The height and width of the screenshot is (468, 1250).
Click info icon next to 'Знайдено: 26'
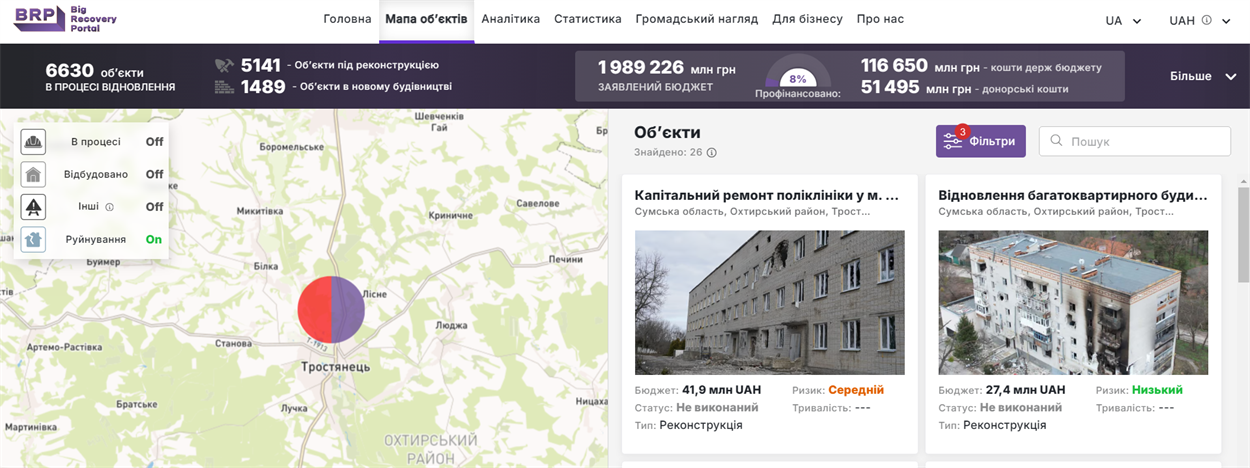[711, 153]
